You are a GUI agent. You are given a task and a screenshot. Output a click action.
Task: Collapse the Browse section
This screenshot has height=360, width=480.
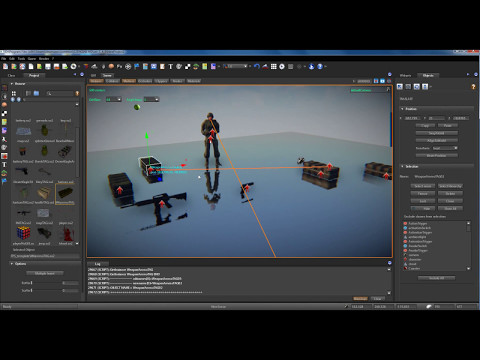click(x=12, y=84)
